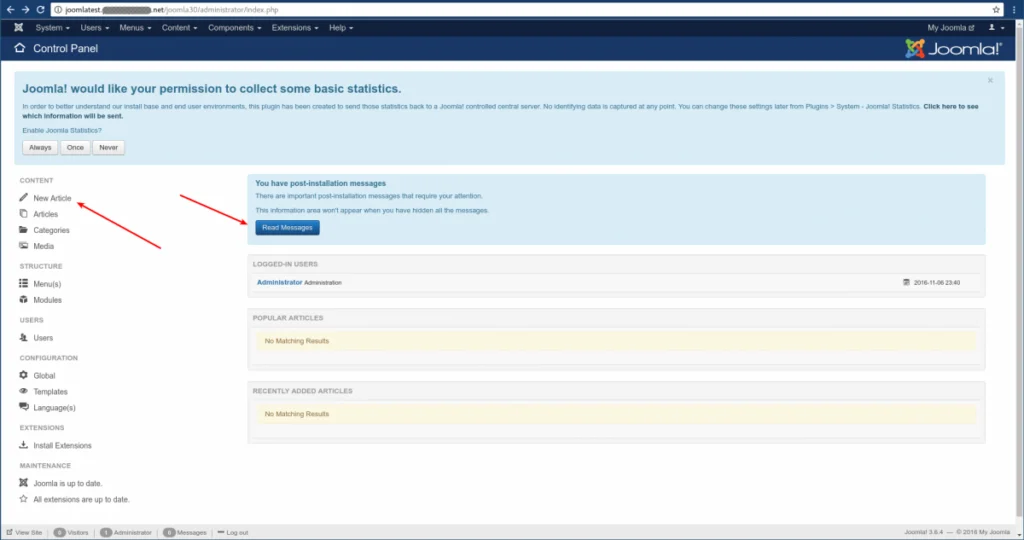Open the My Joomla site link
The height and width of the screenshot is (540, 1024).
point(951,27)
